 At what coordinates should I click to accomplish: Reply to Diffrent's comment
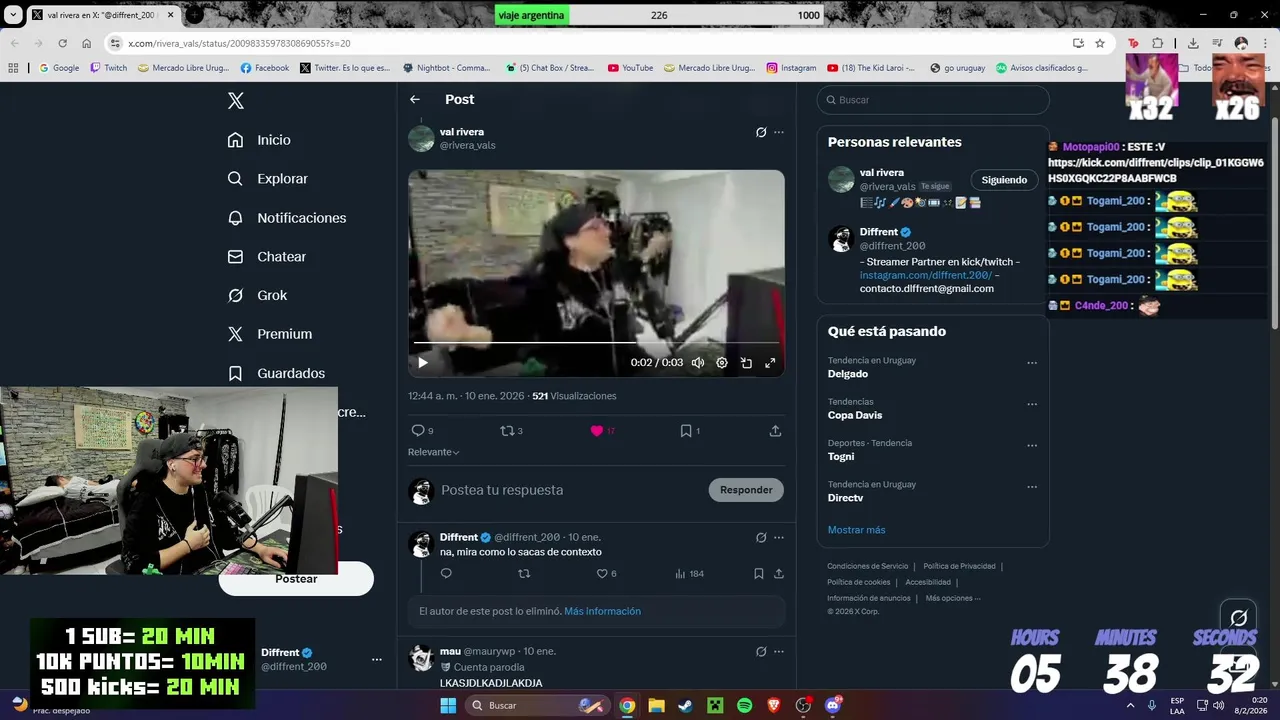click(446, 574)
